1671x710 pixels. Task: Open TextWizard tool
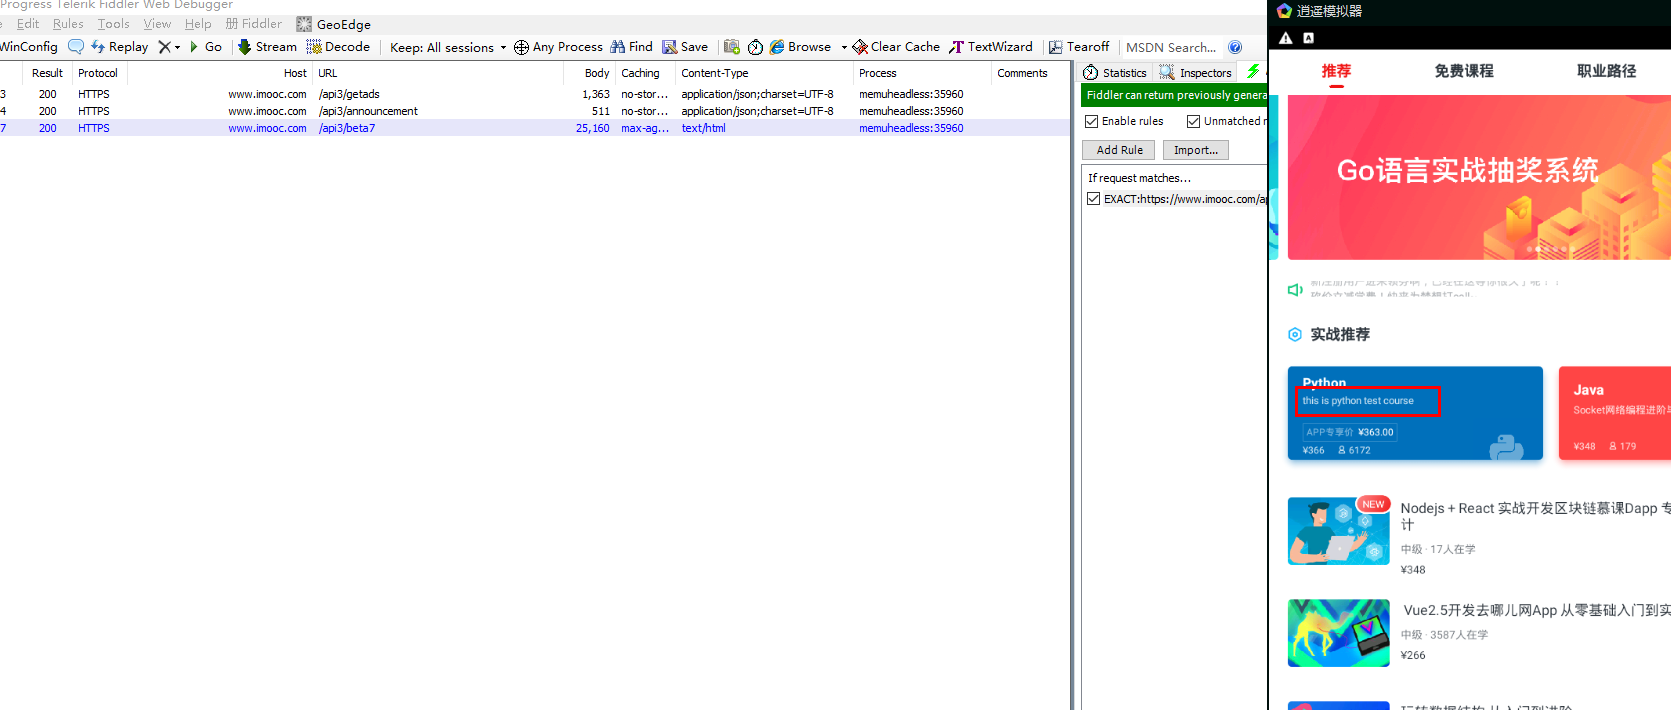(x=991, y=47)
